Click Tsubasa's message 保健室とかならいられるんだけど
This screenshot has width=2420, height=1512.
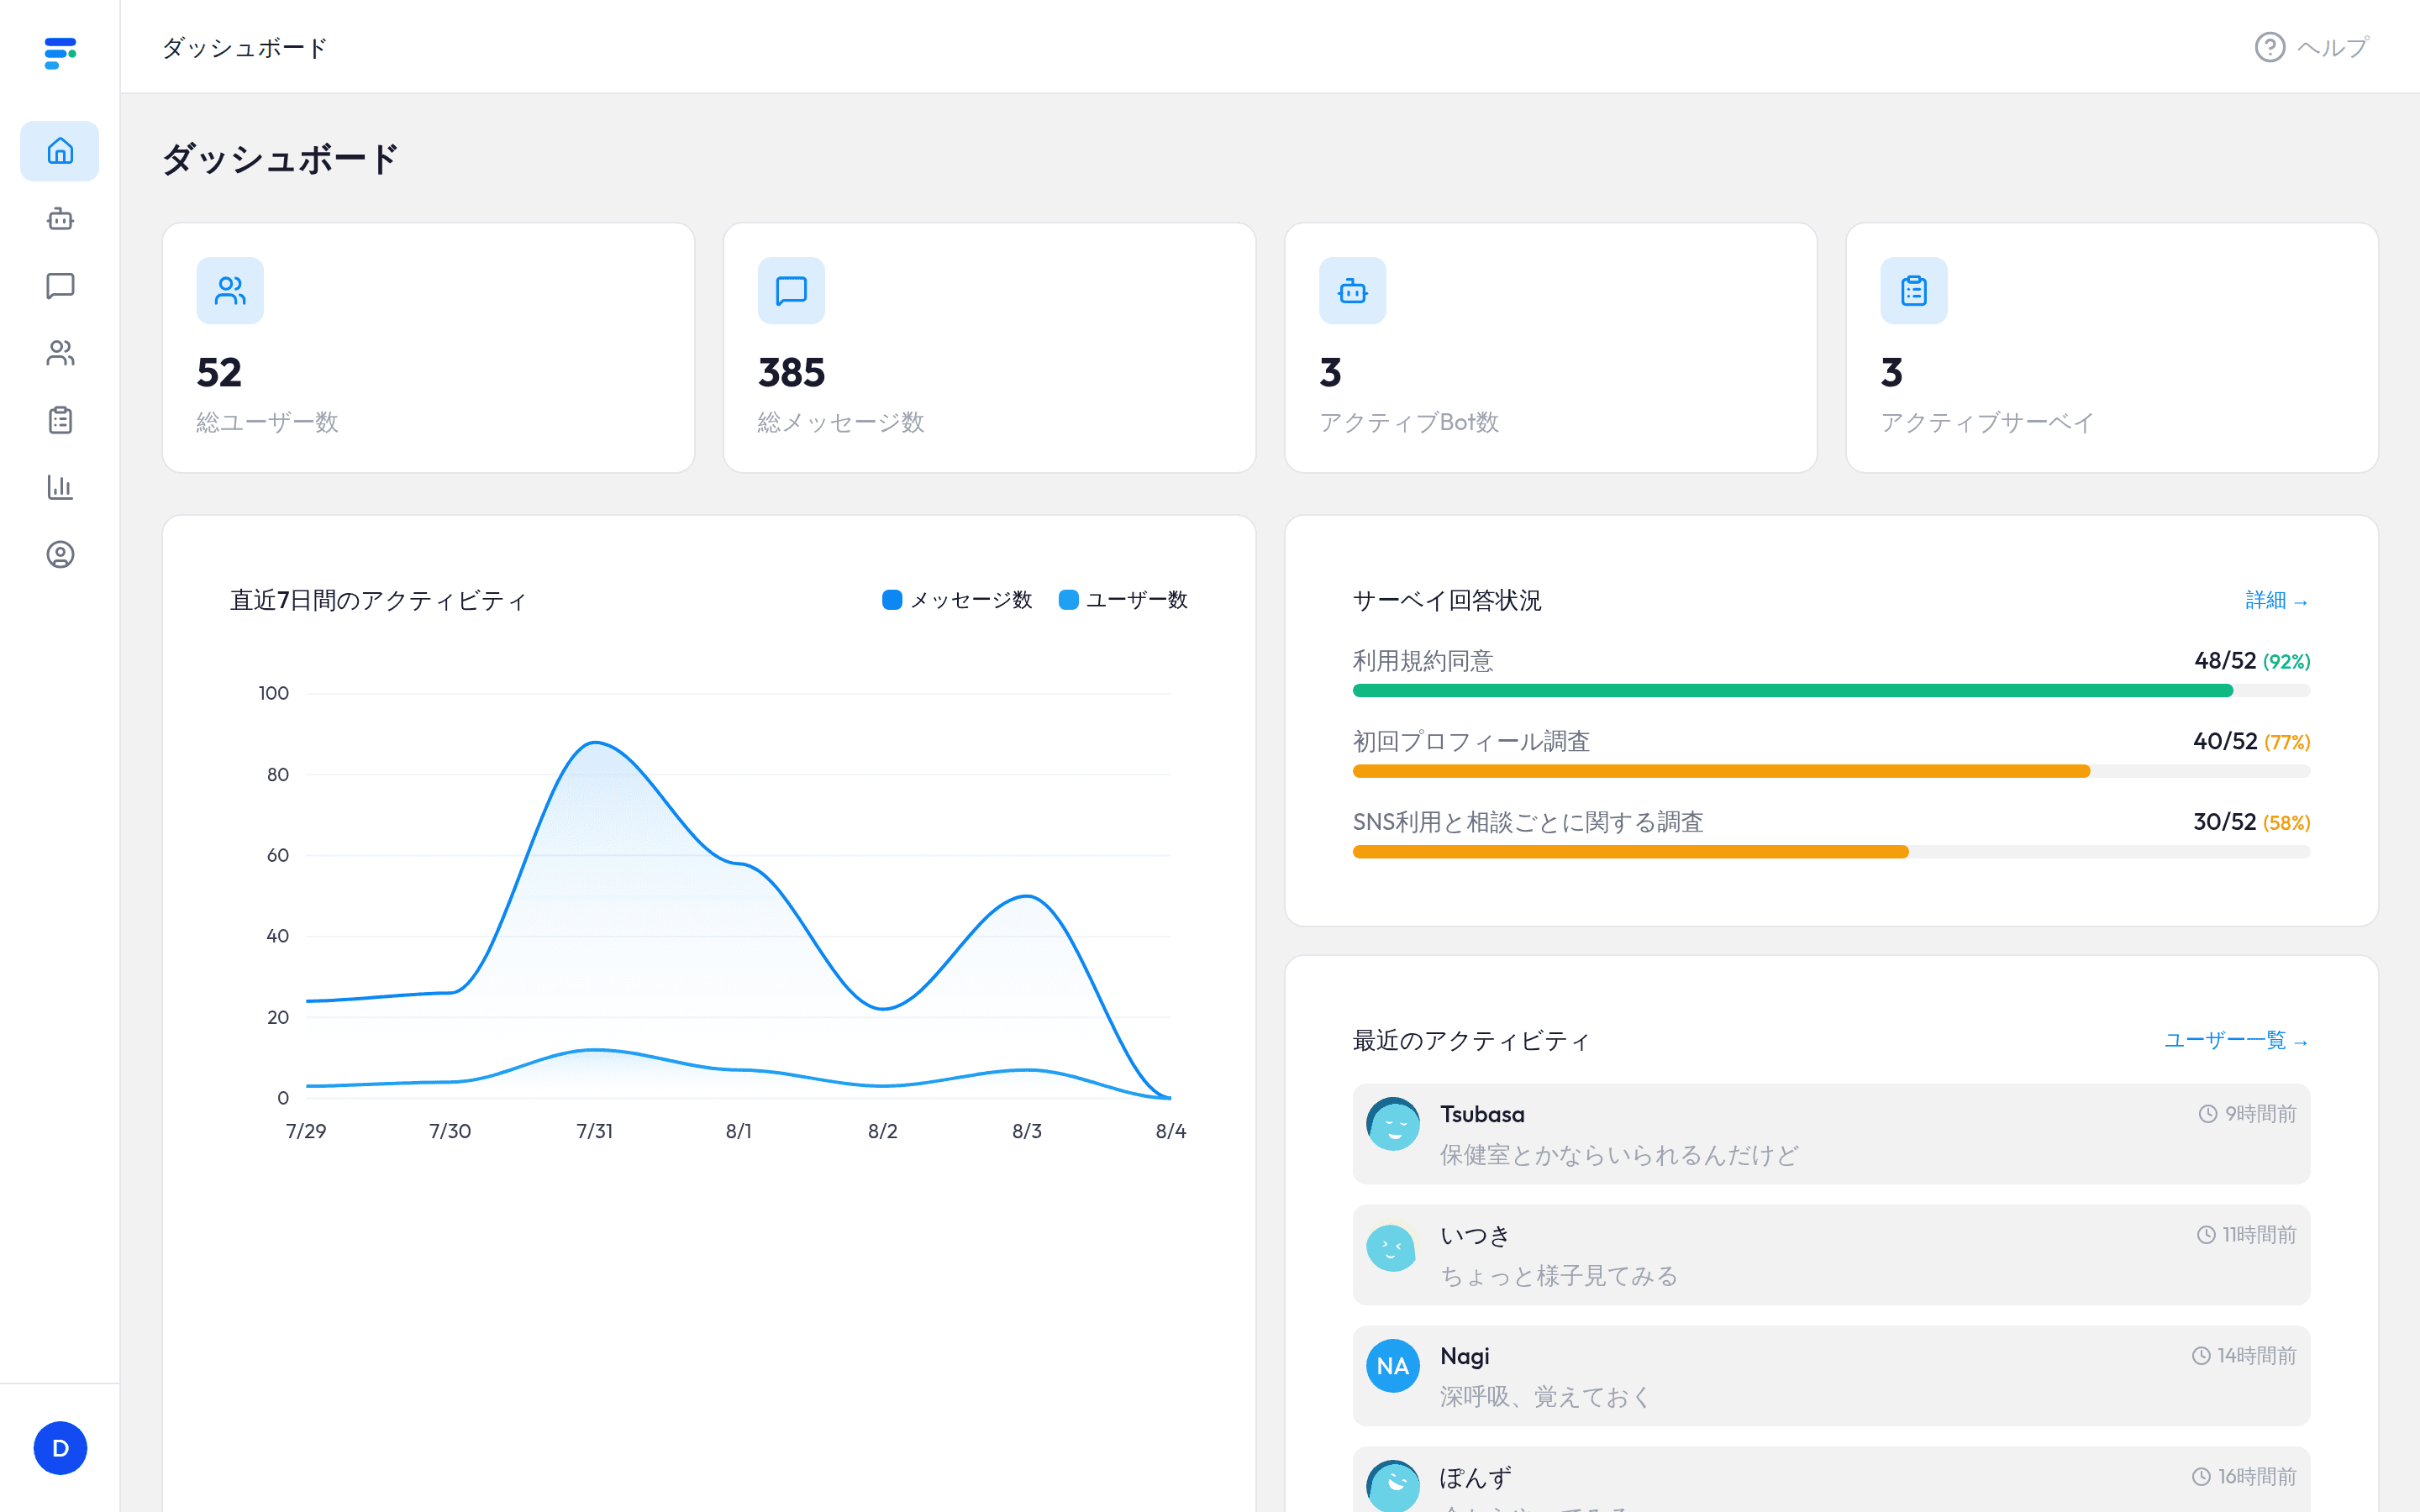(1619, 1155)
